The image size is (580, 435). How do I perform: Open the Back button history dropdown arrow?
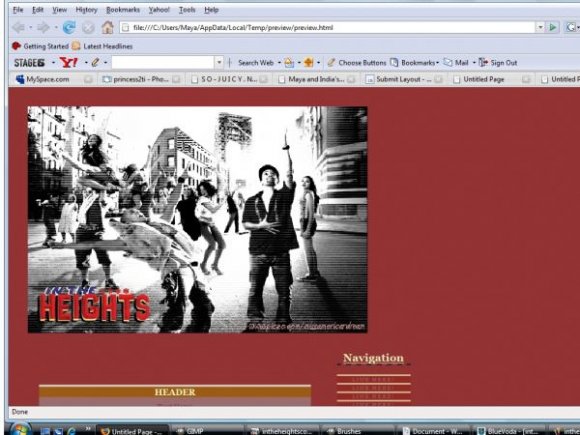tap(31, 27)
